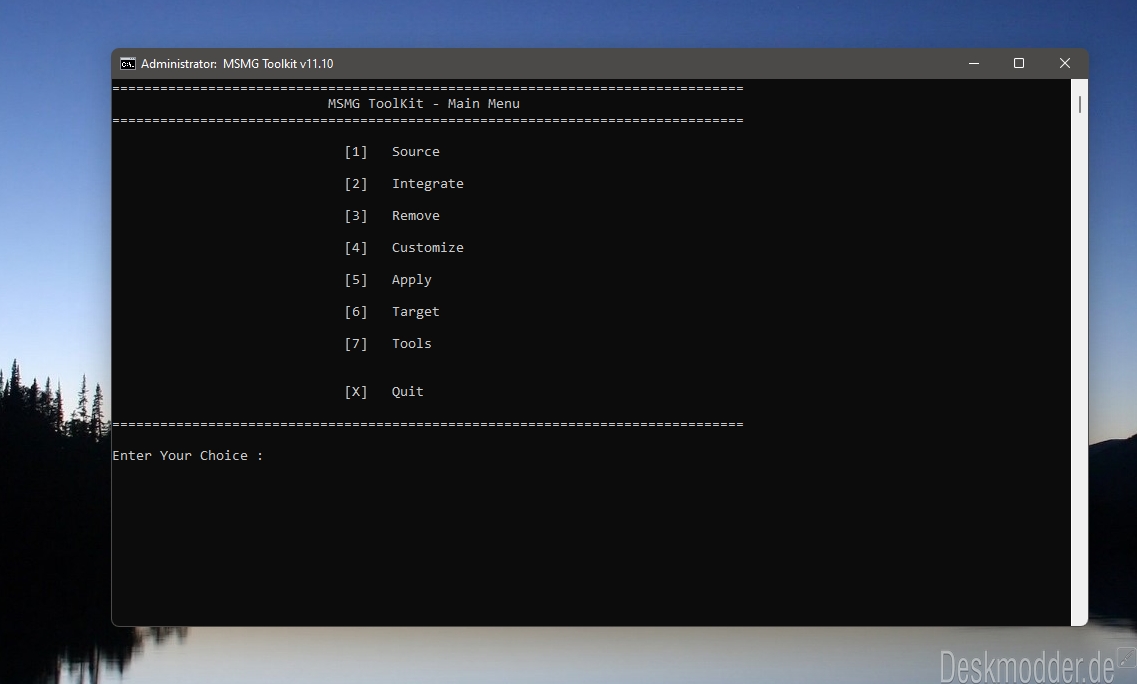Click the console vertical scrollbar thumb

pyautogui.click(x=1080, y=104)
